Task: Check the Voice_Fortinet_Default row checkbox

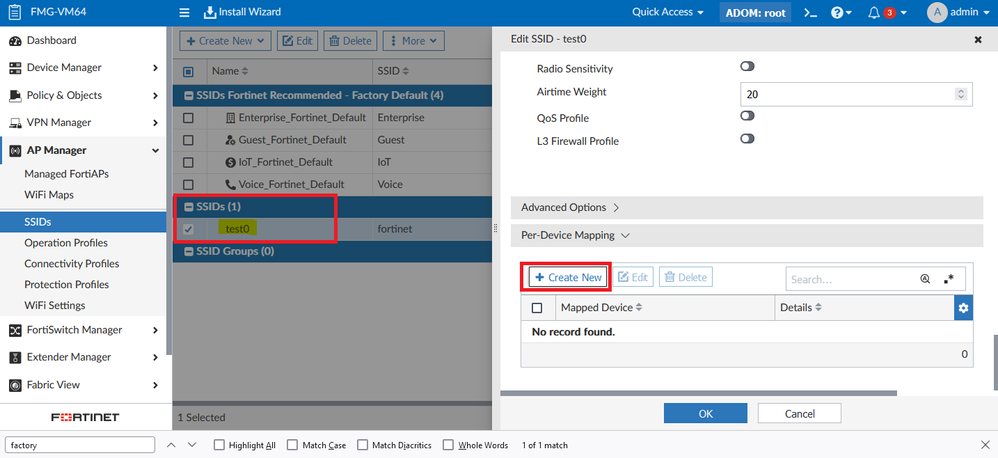Action: point(188,184)
